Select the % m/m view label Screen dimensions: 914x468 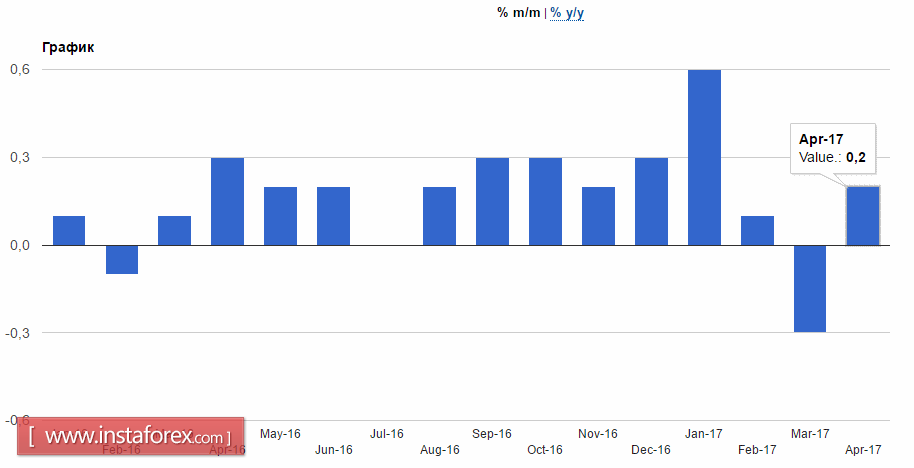click(x=519, y=12)
